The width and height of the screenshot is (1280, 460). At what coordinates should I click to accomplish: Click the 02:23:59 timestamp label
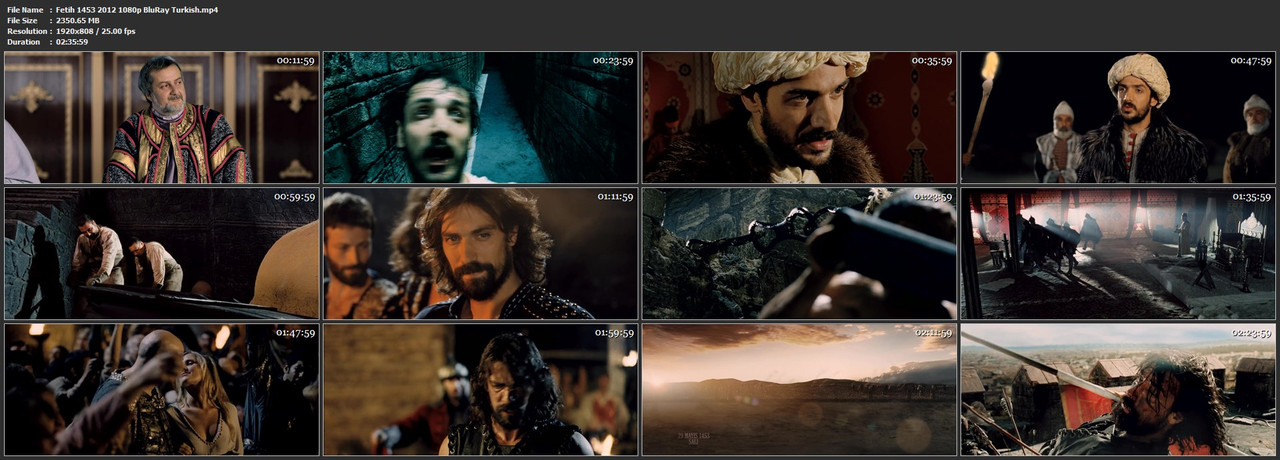tap(1252, 333)
